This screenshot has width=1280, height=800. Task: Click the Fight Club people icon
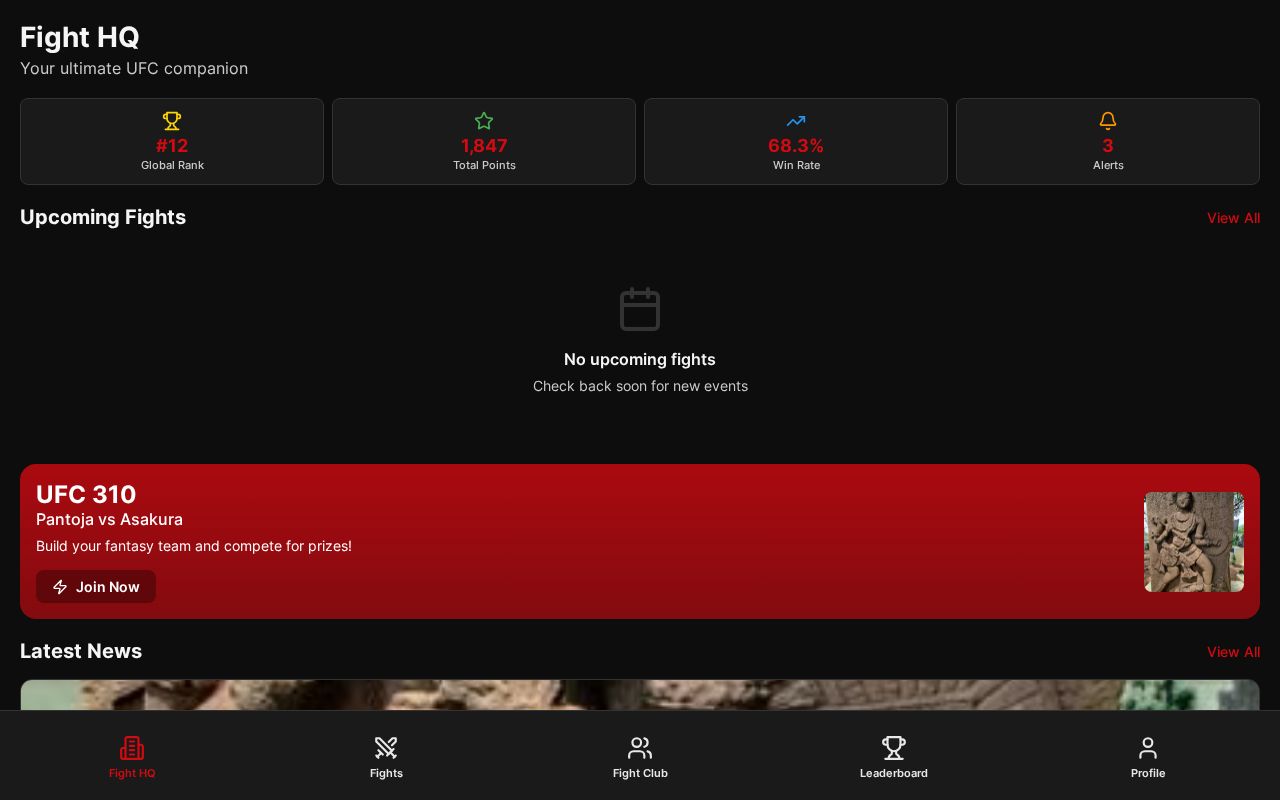[640, 748]
